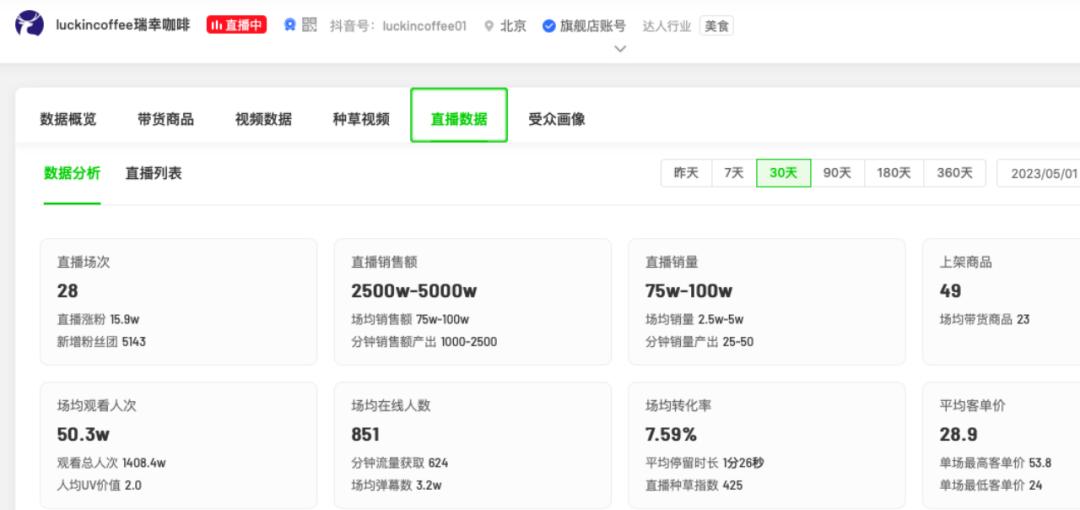
Task: Click the blue verified checkmark icon
Action: point(549,26)
